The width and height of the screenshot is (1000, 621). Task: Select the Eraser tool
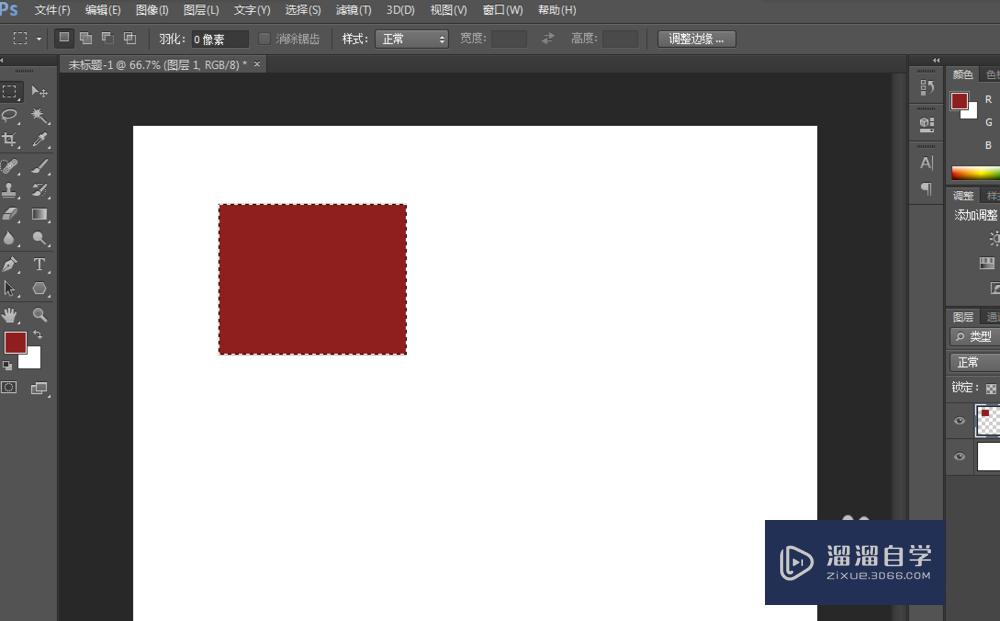click(10, 214)
